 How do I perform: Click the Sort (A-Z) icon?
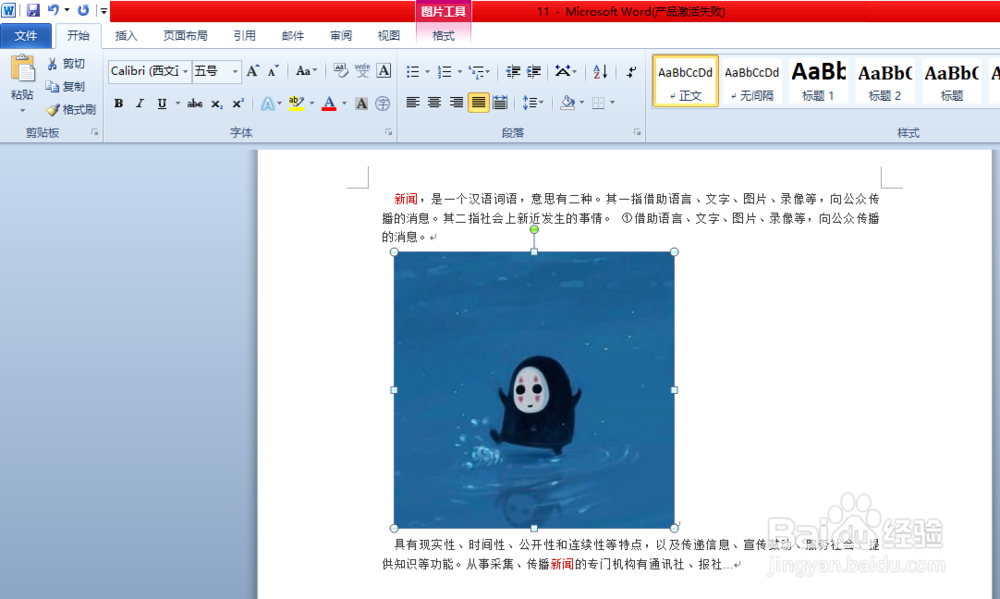(x=600, y=71)
